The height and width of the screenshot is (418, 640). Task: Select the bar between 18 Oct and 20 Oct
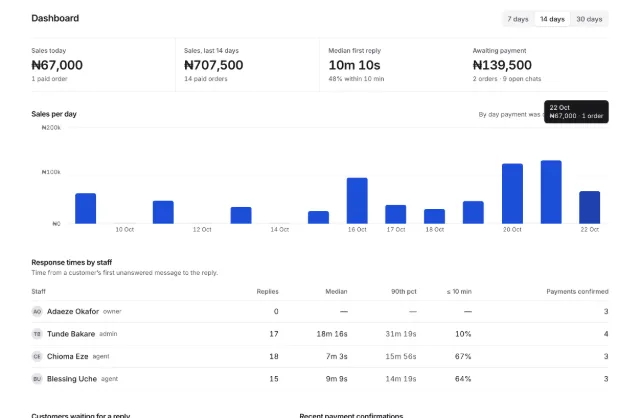473,212
